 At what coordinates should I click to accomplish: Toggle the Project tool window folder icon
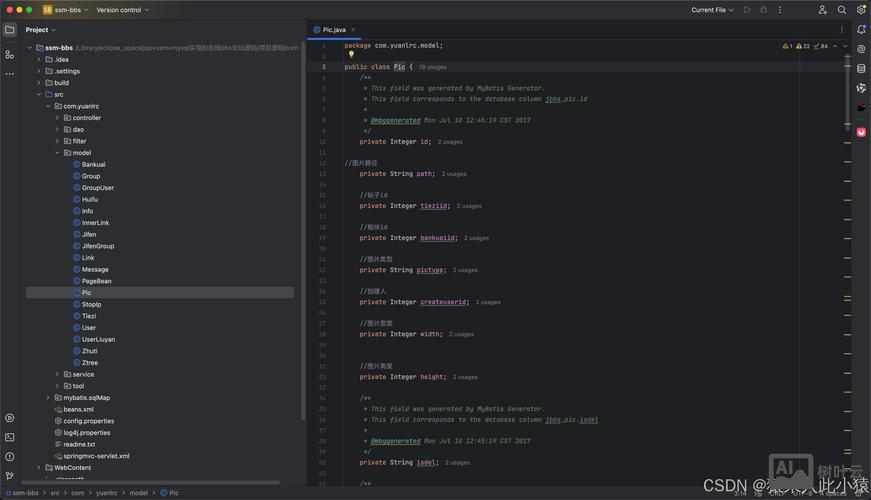click(x=10, y=30)
